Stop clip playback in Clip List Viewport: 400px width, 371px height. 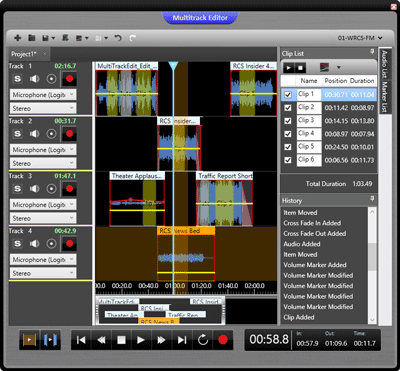[300, 68]
